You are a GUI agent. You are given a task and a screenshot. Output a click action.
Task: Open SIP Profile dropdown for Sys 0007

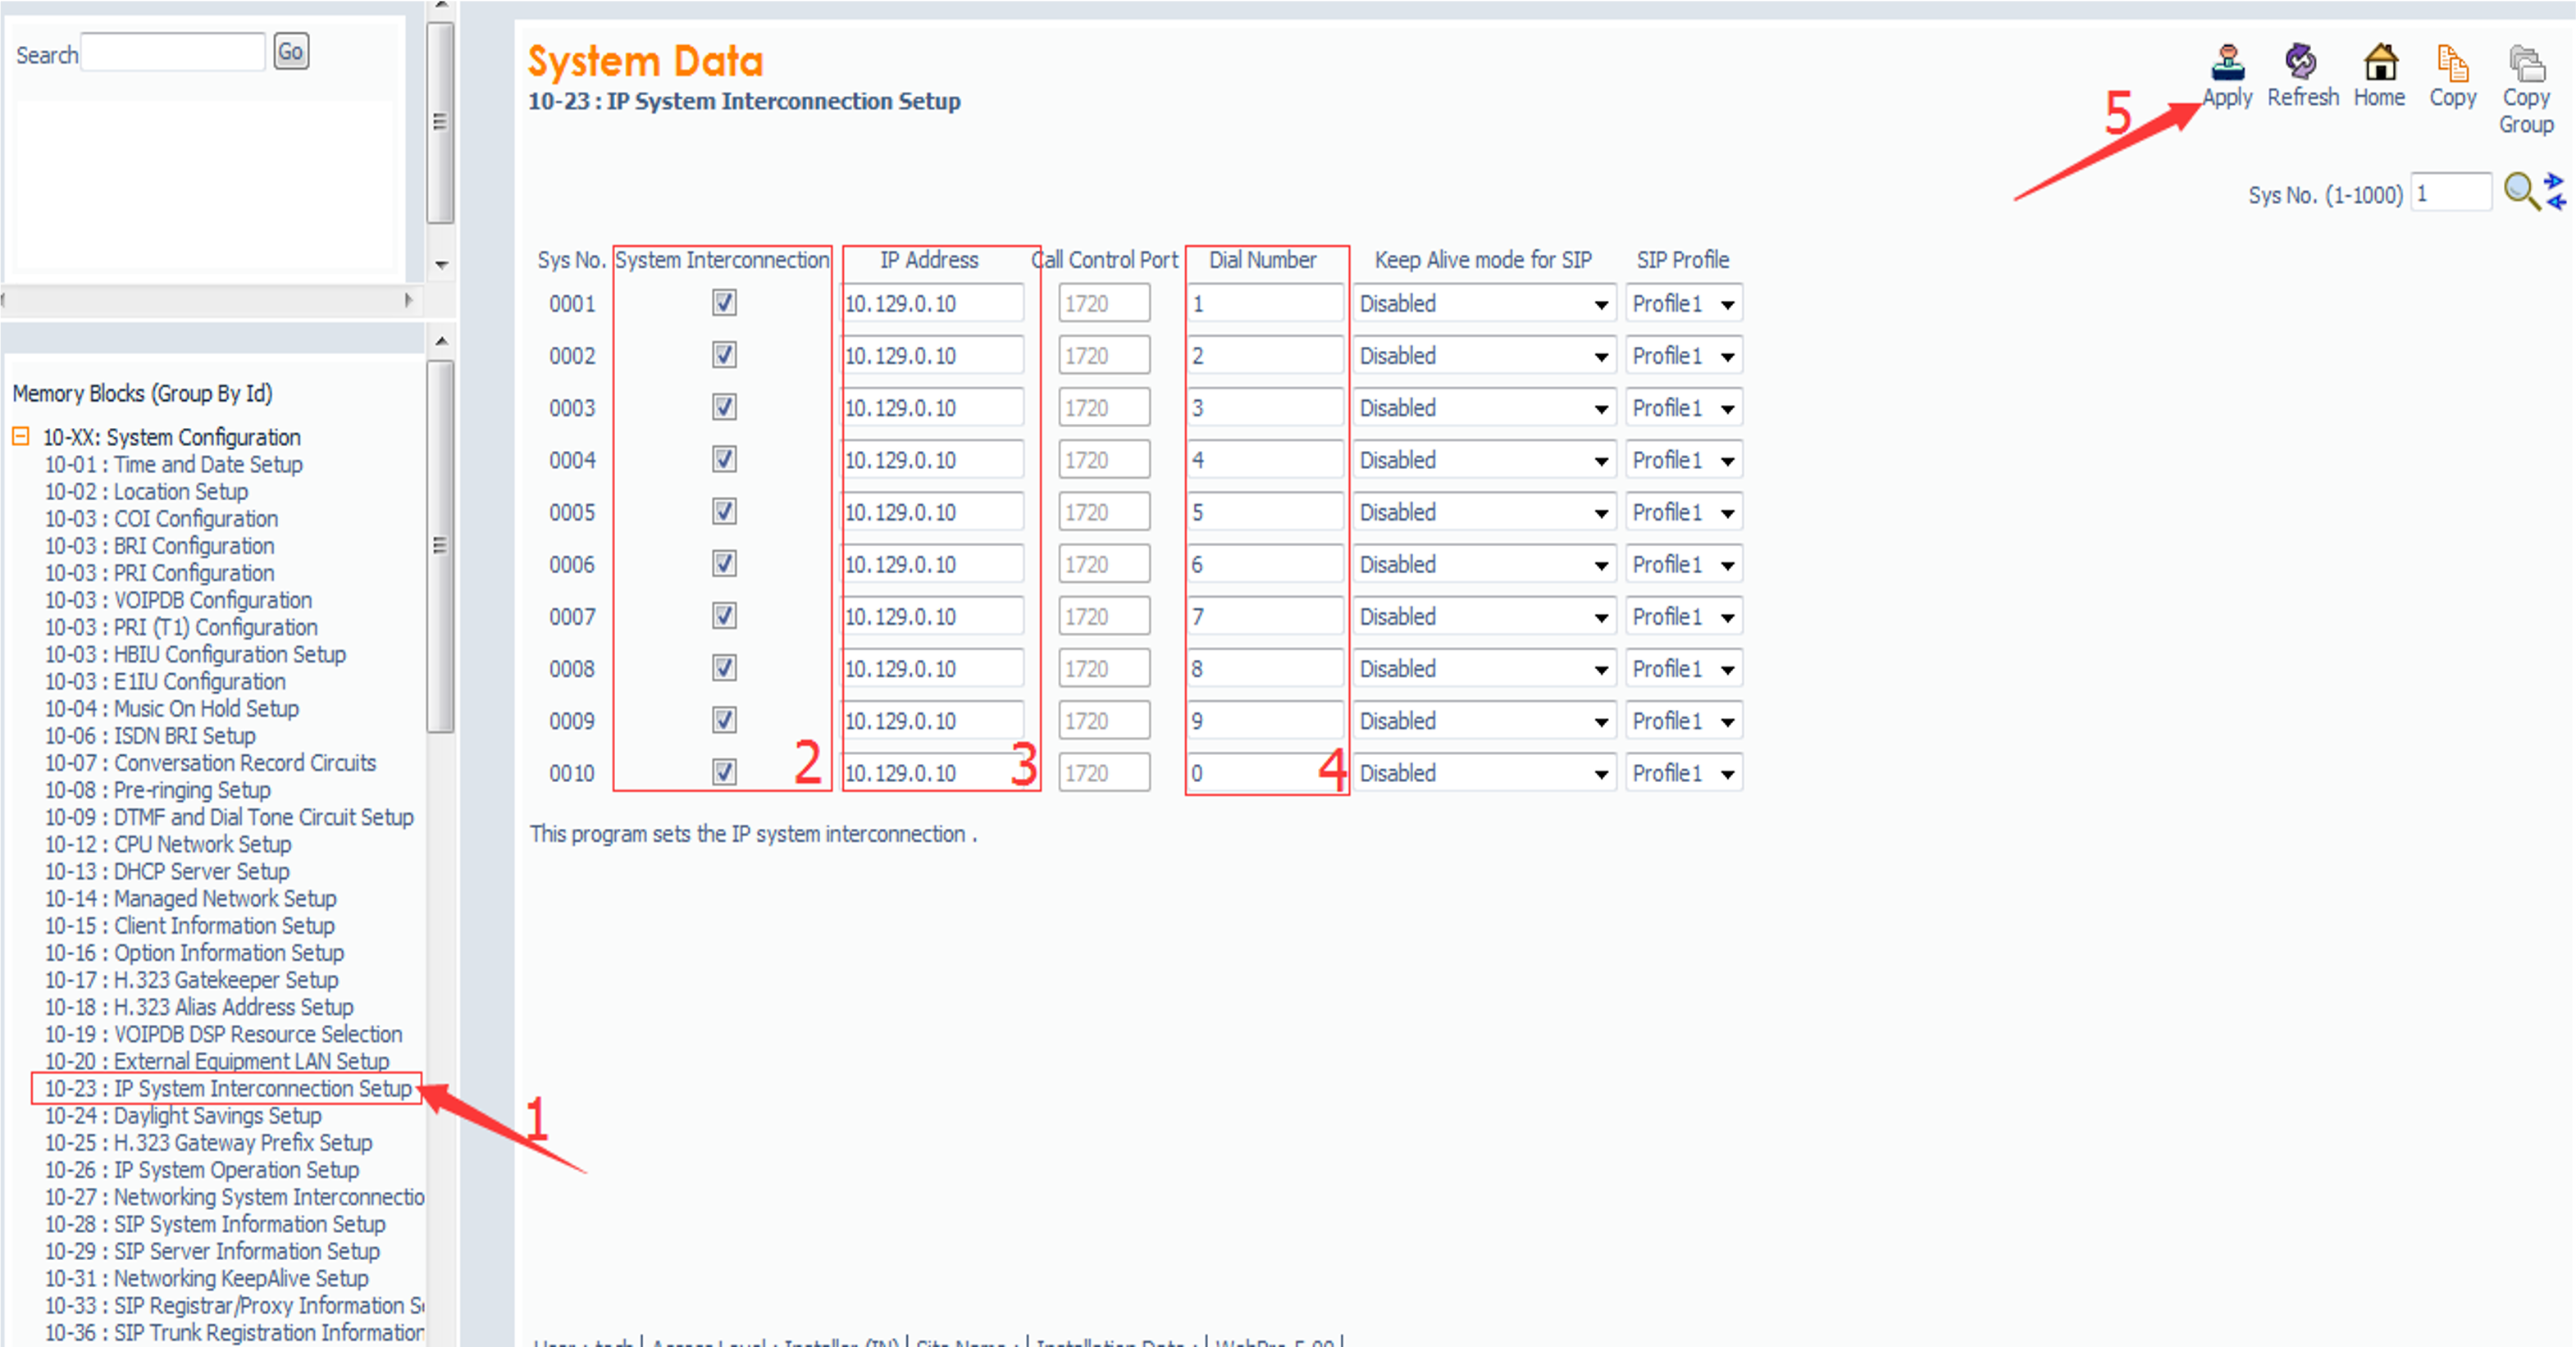1684,616
